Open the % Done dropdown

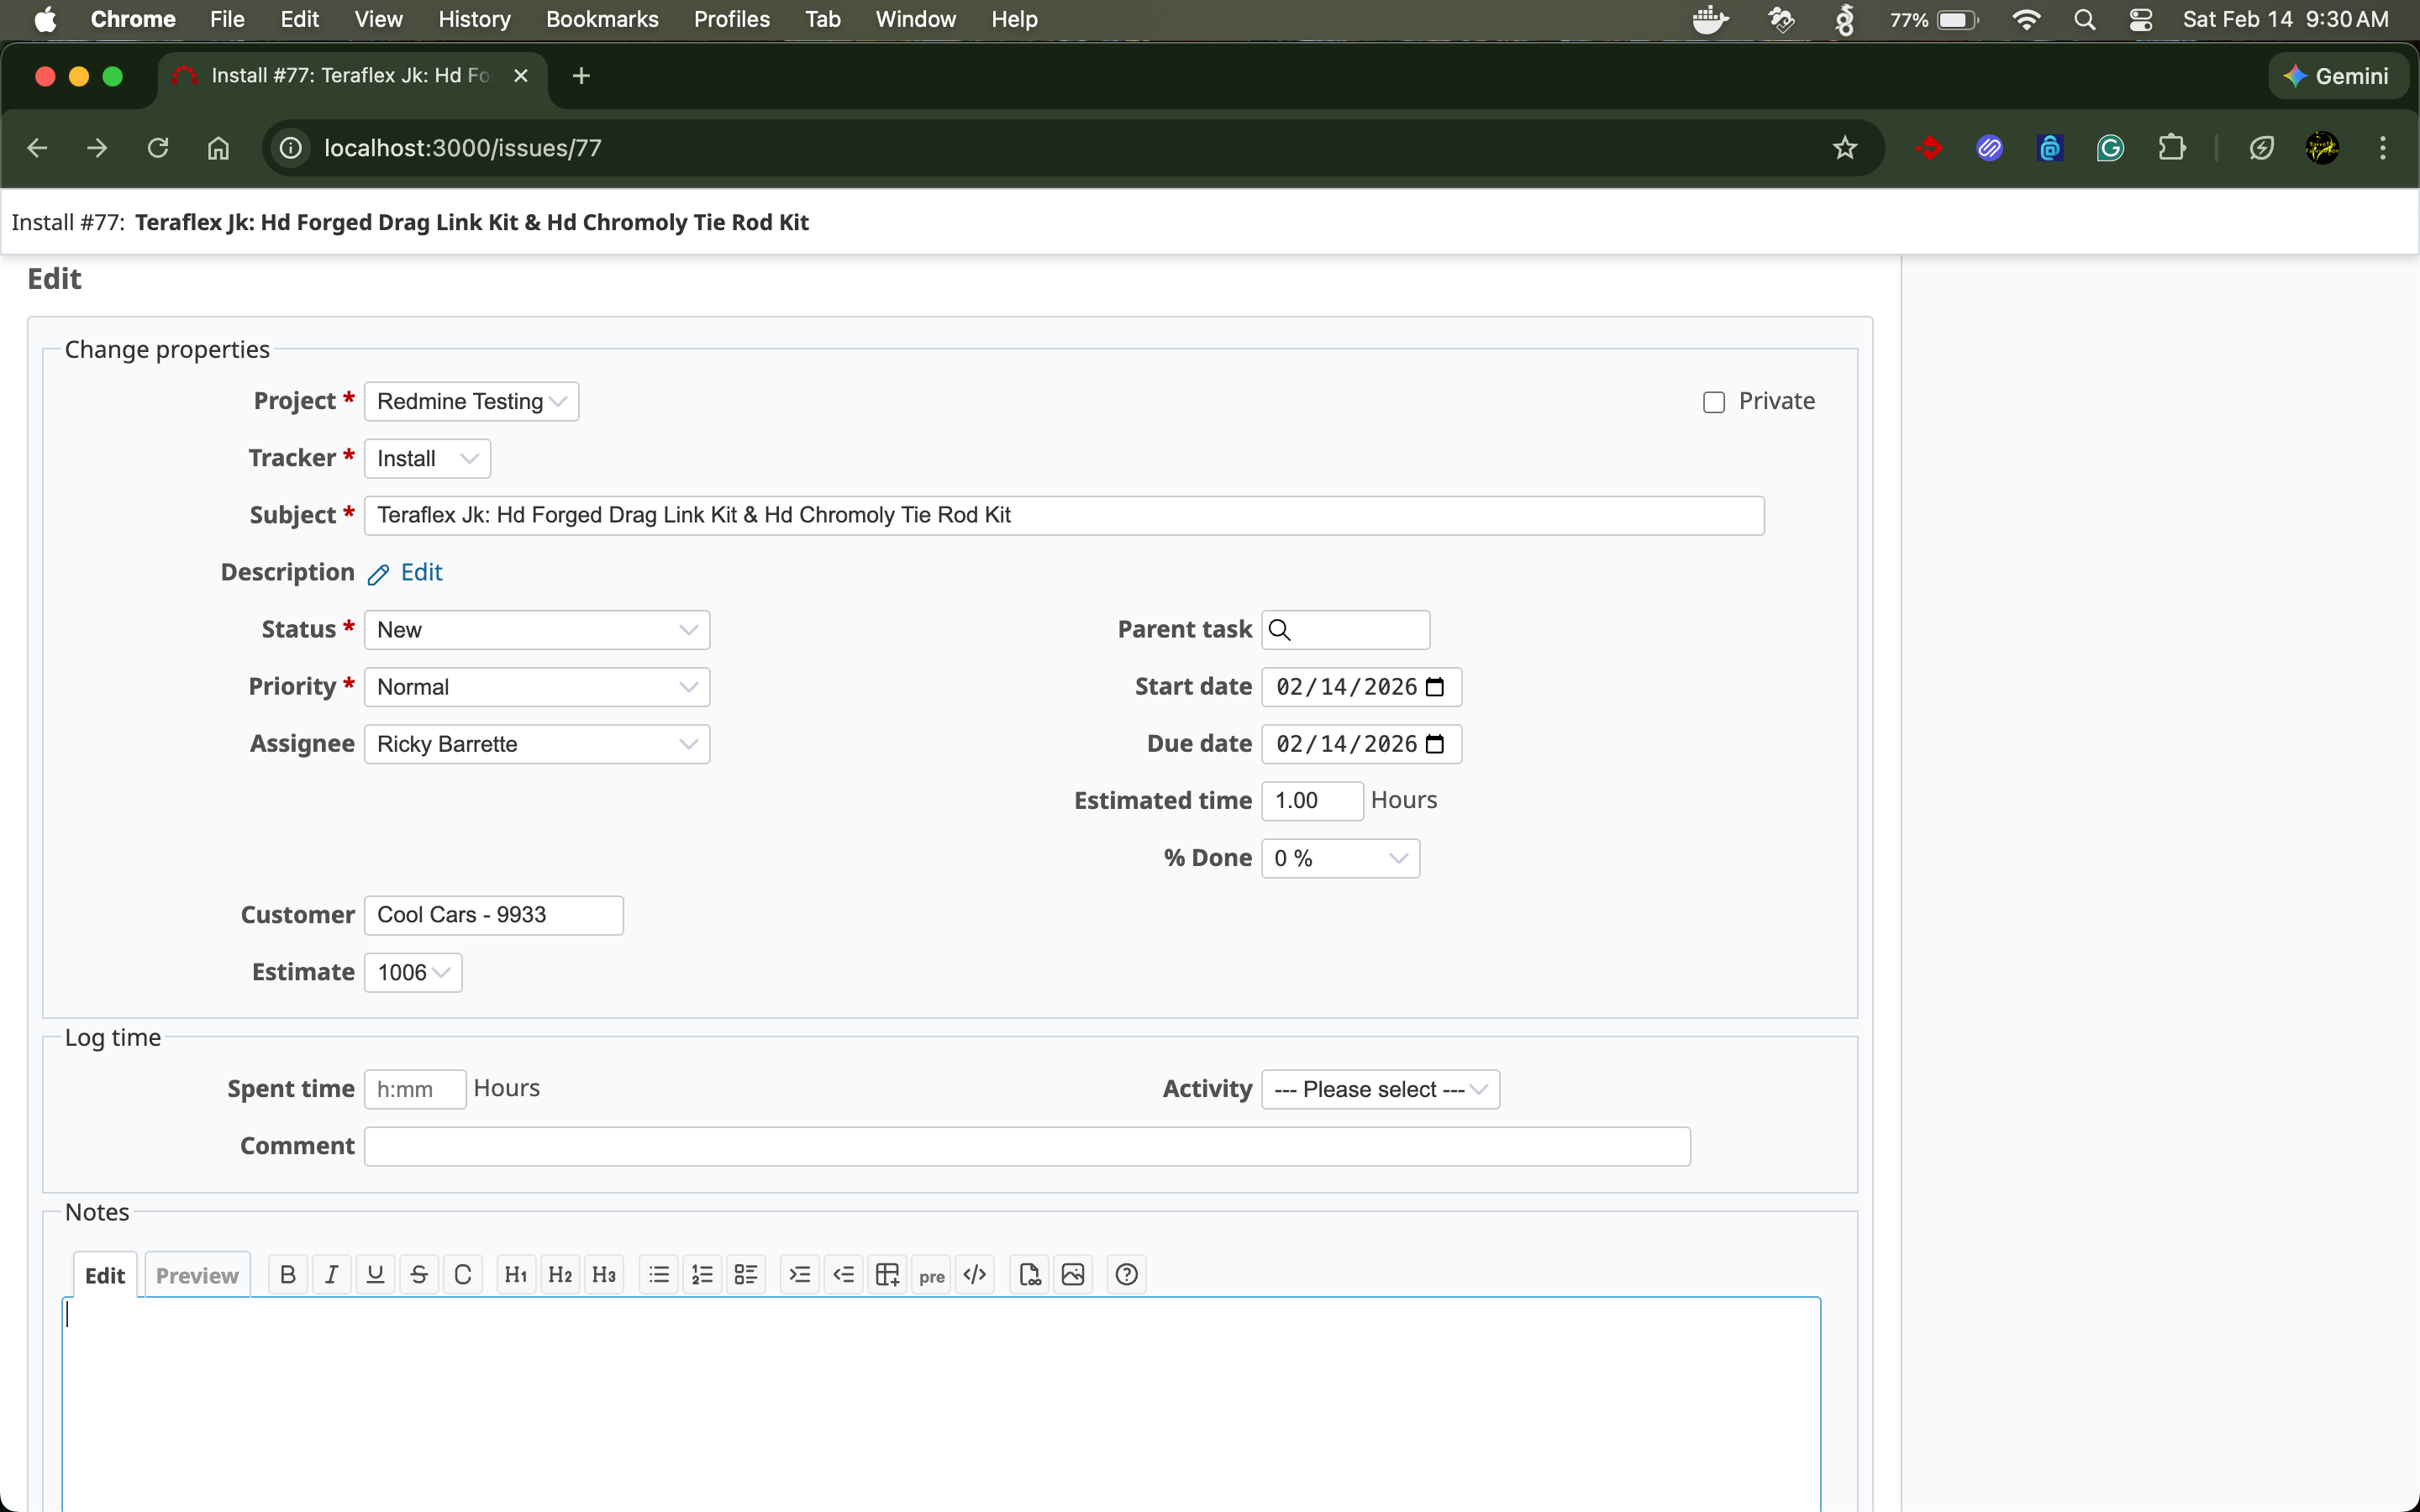pos(1340,858)
